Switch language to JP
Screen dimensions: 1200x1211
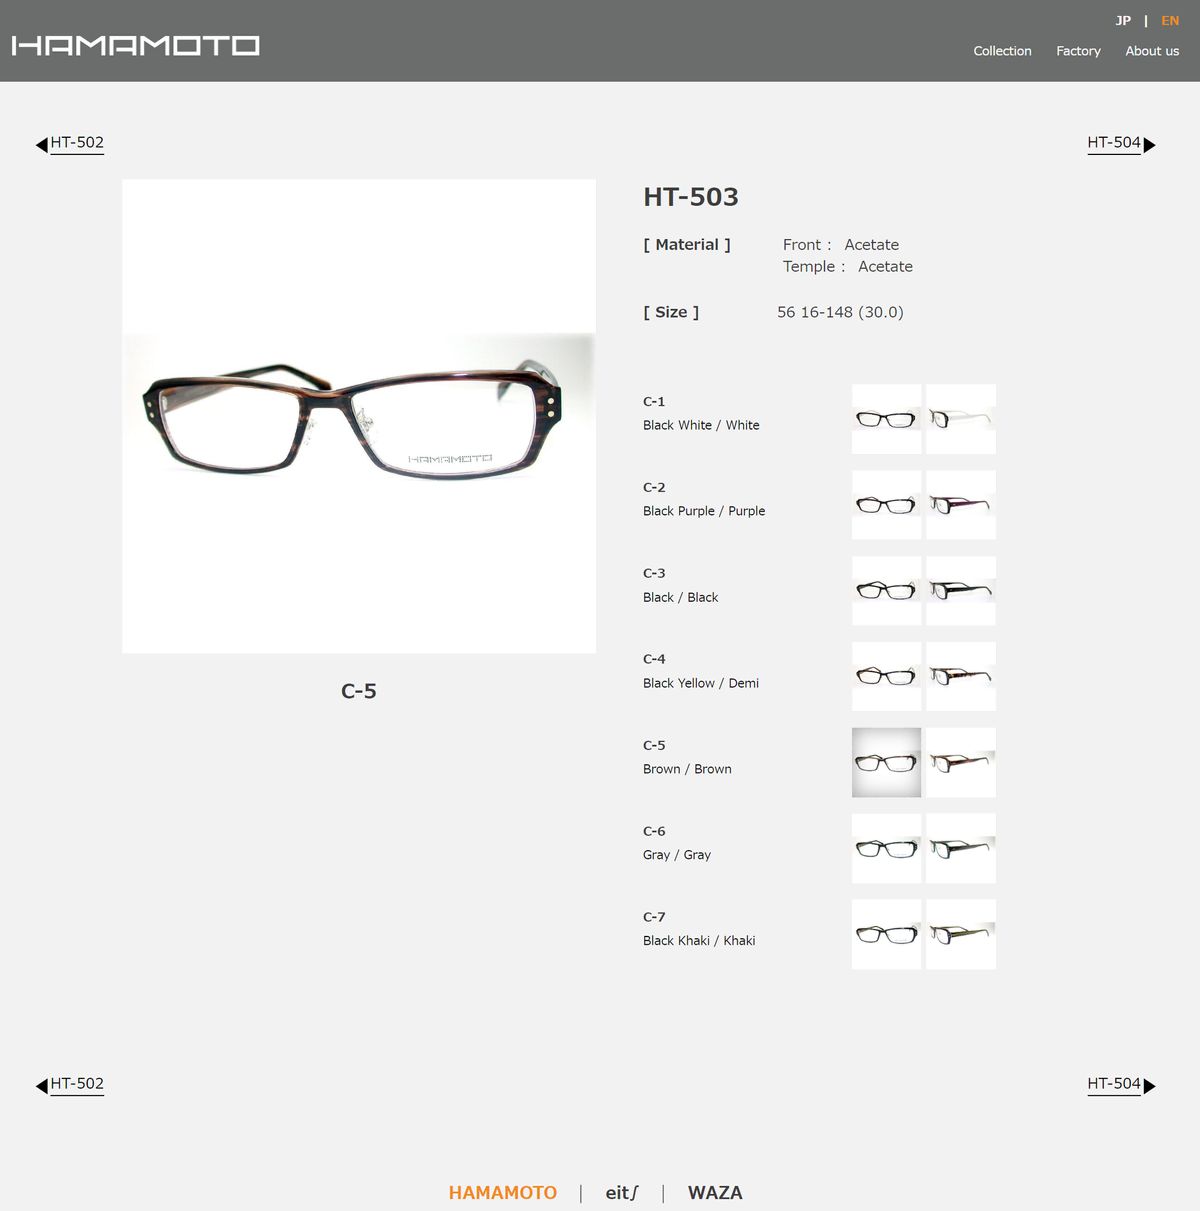1123,21
